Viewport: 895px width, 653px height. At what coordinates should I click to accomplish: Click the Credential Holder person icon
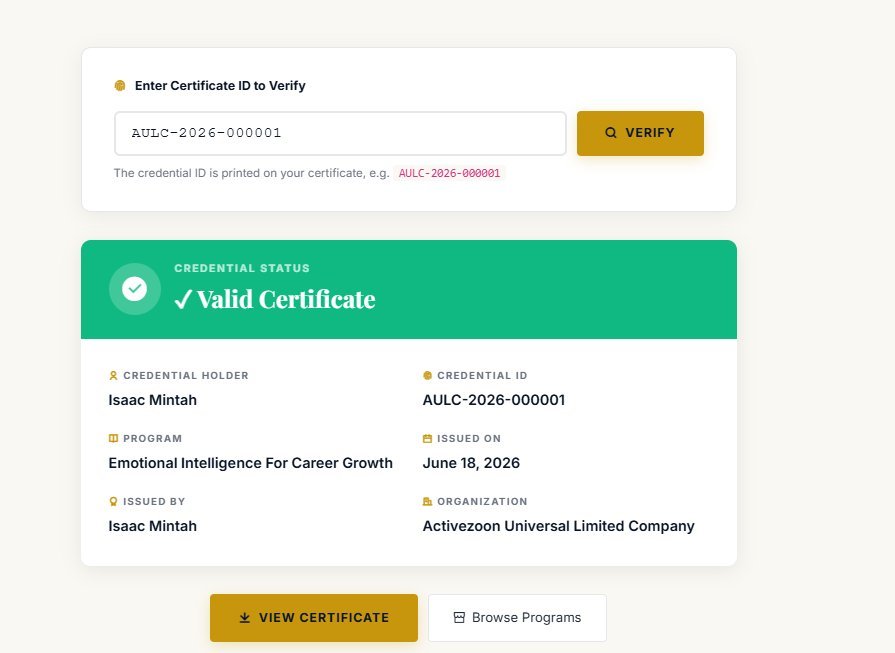(x=113, y=376)
